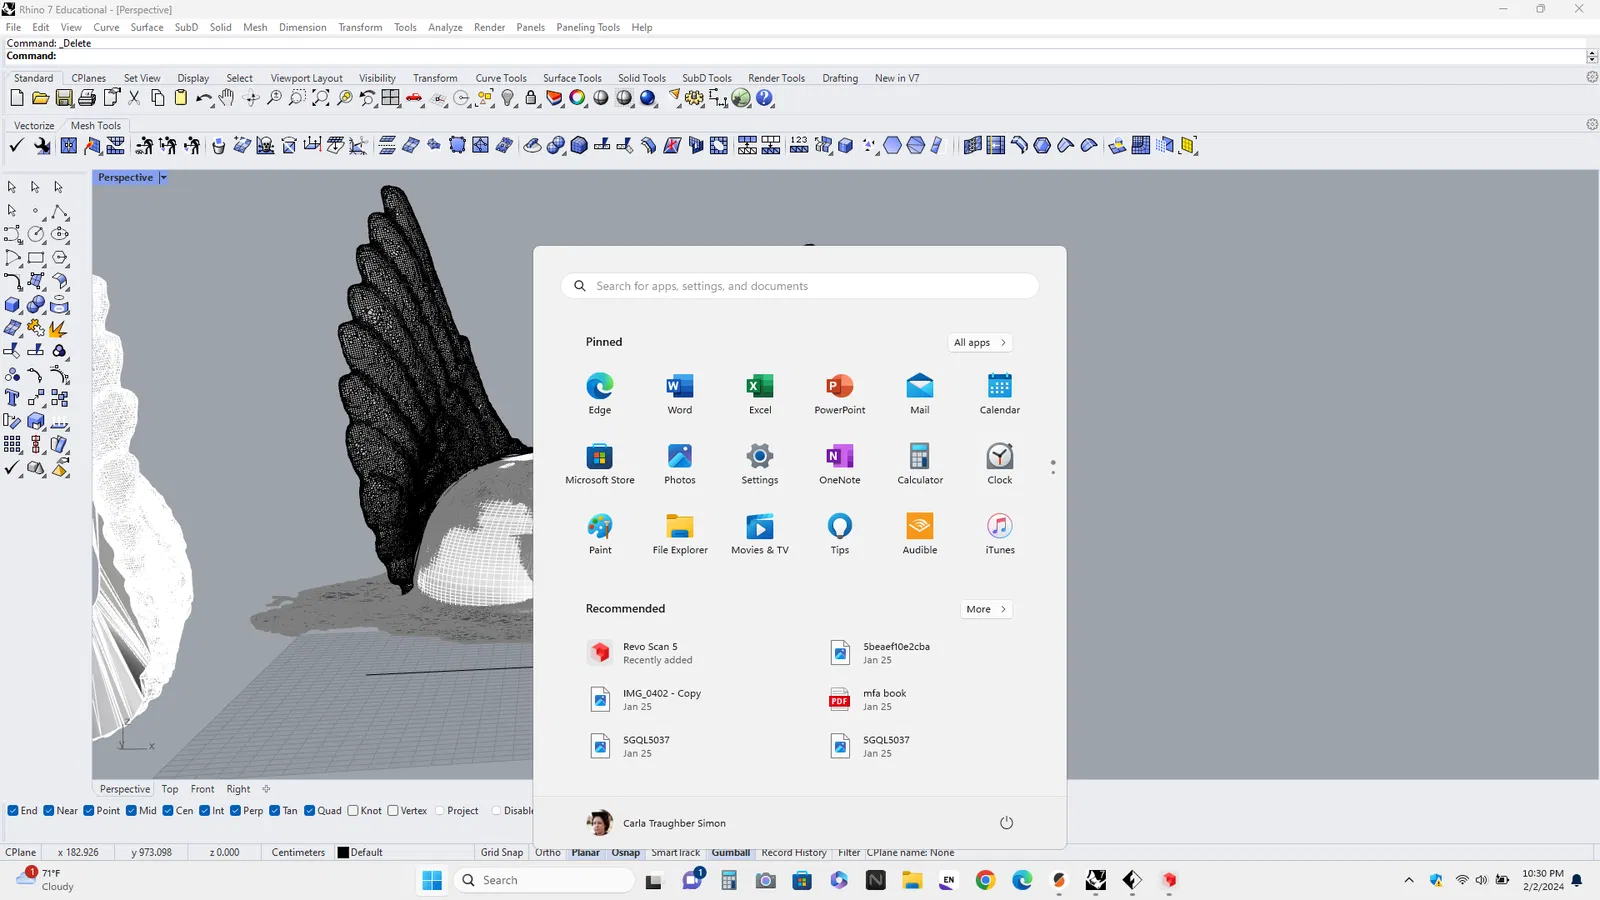The image size is (1600, 900).
Task: Open Carla Traugher Simon user account
Action: pos(656,823)
